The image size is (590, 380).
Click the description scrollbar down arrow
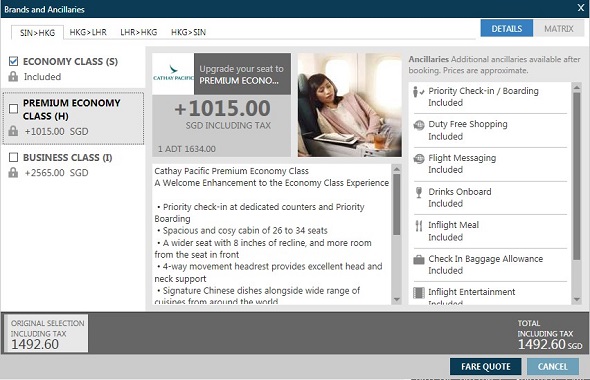coord(397,299)
